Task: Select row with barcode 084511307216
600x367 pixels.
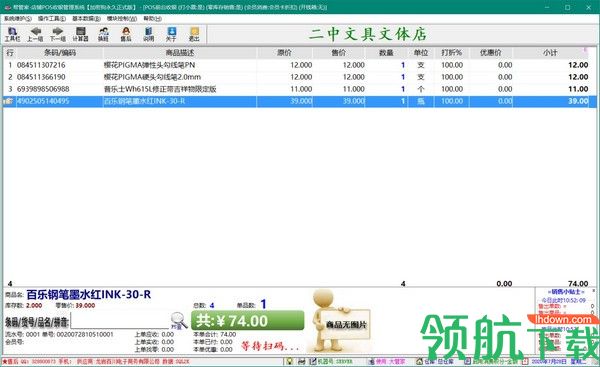Action: point(300,65)
